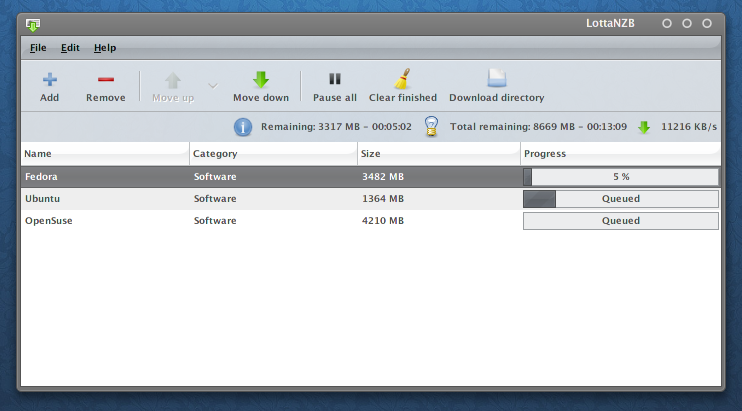This screenshot has width=742, height=411.
Task: Sort by the Progress column header
Action: tap(620, 154)
